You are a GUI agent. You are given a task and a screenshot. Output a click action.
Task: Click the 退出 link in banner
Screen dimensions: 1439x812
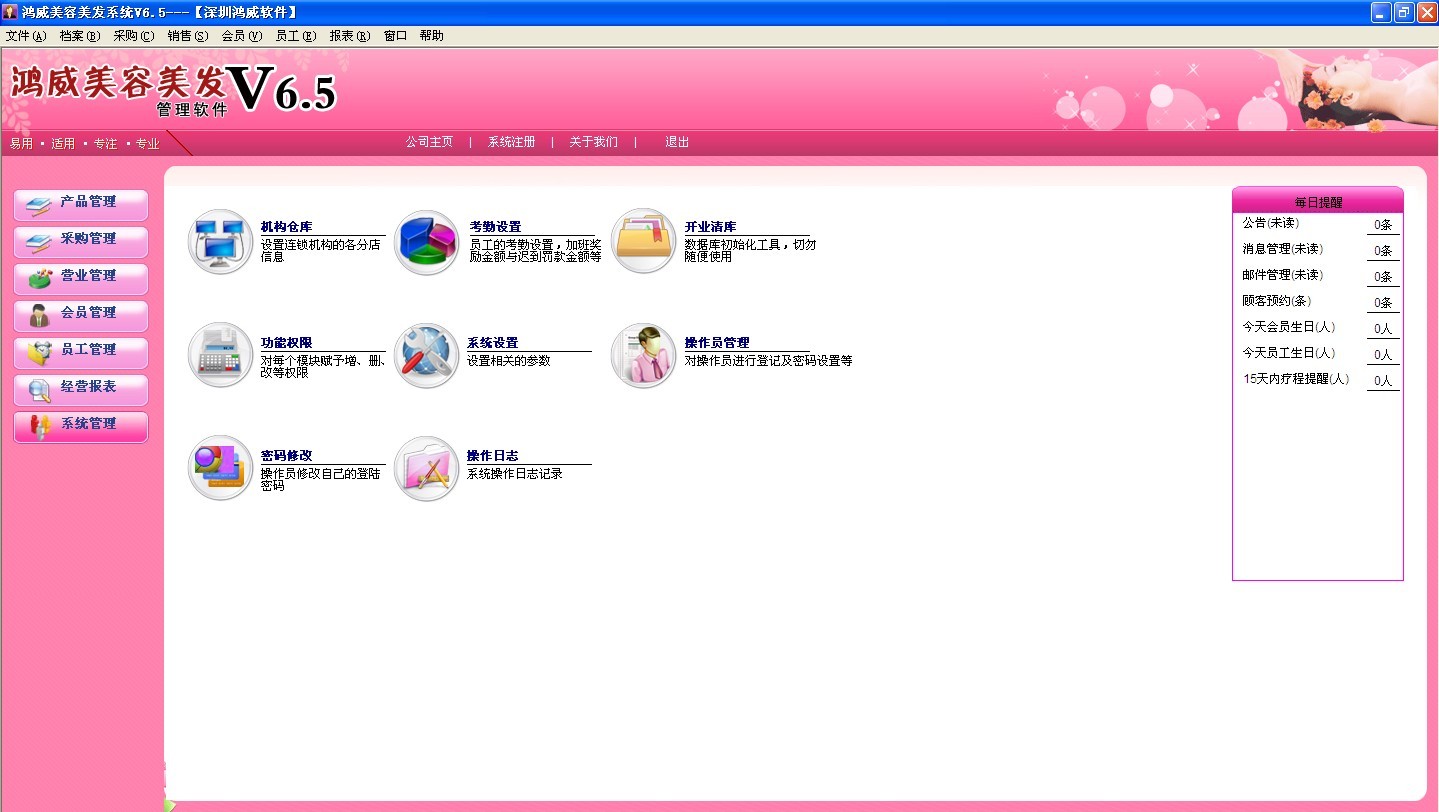677,142
